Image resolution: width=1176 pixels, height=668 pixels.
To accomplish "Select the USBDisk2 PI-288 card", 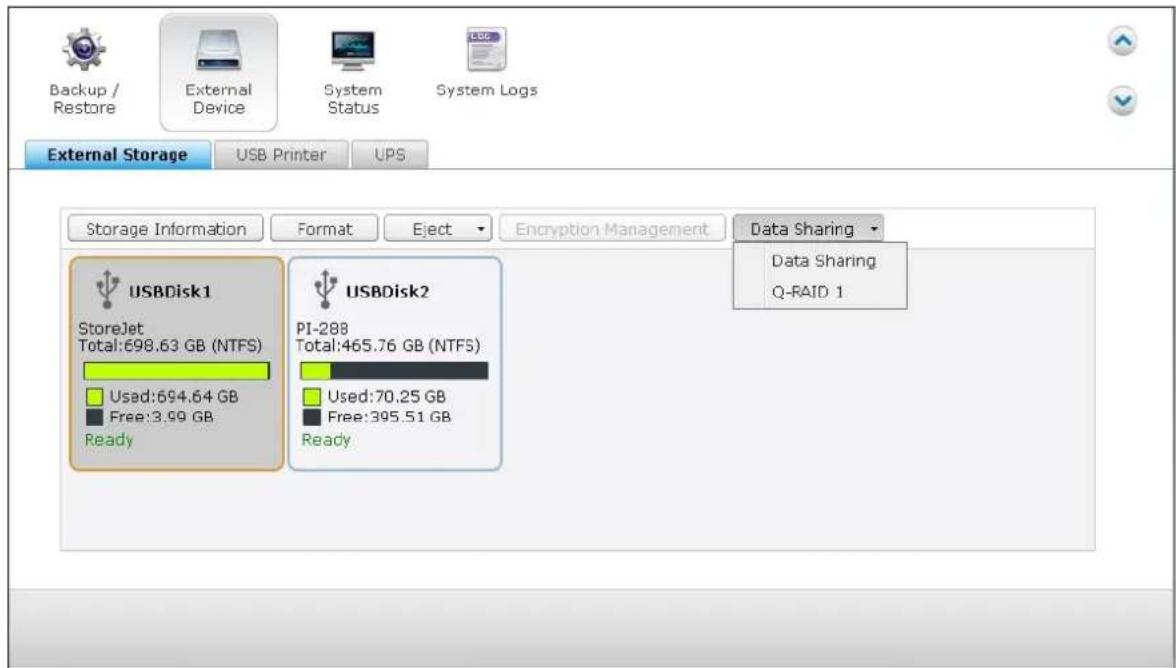I will [394, 364].
